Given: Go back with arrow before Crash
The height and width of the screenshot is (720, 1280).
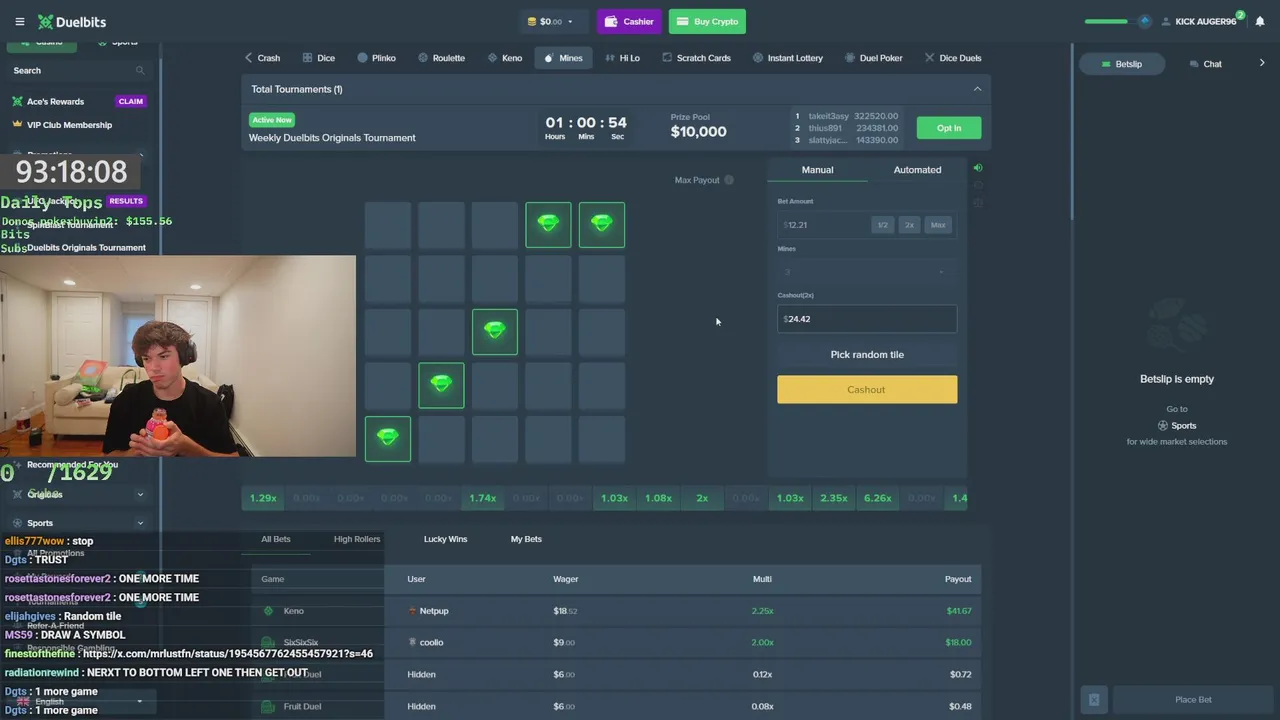Looking at the screenshot, I should point(248,58).
